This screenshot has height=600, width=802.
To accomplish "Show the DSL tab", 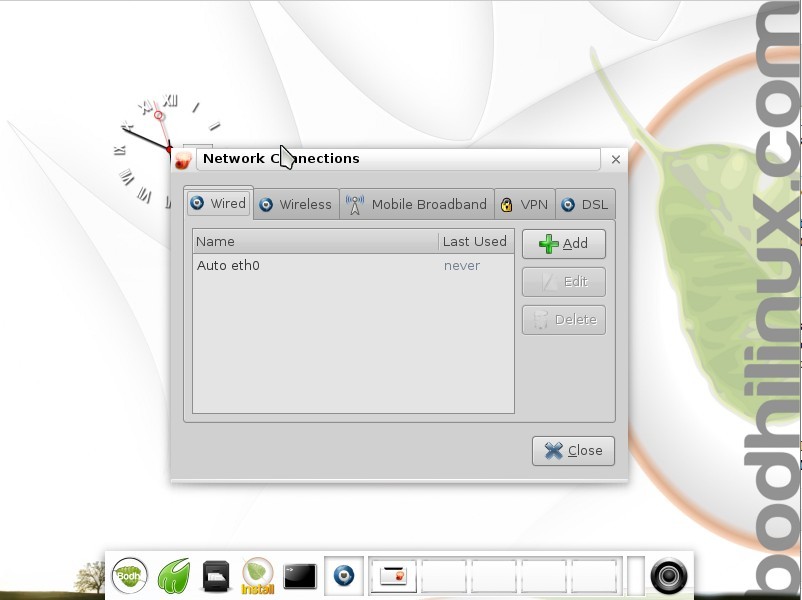I will 585,204.
